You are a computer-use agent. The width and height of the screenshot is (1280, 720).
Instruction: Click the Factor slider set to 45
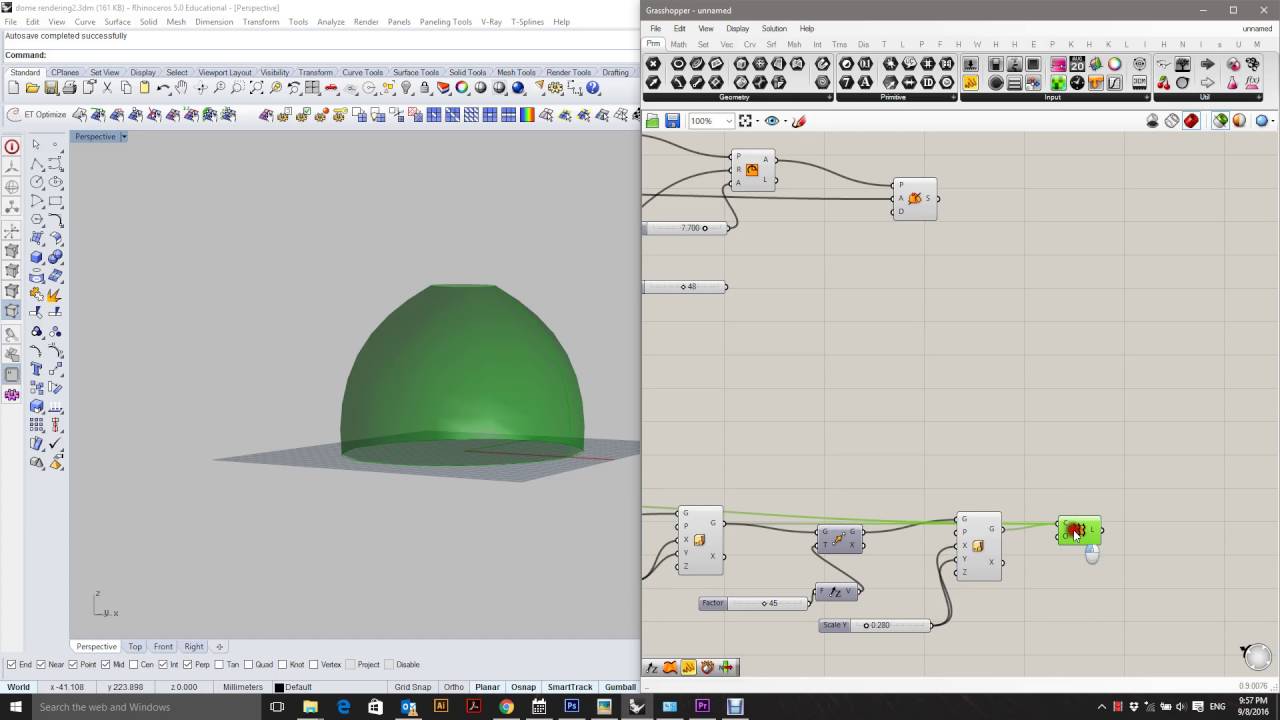(x=755, y=603)
